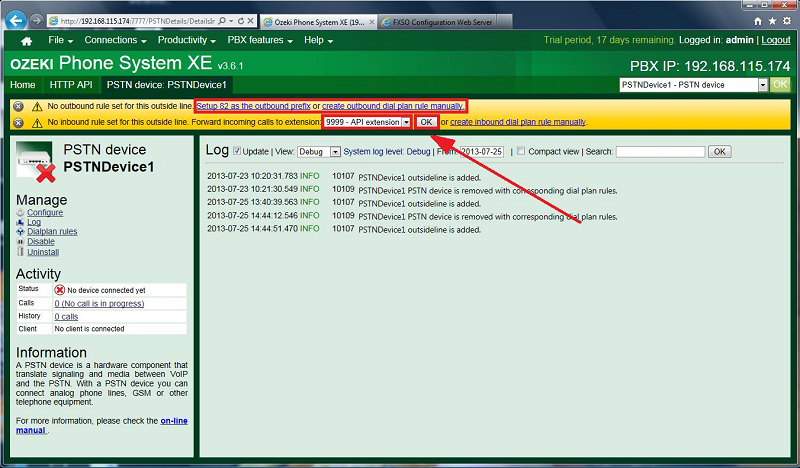This screenshot has width=800, height=468.
Task: Dismiss the outbound rule warning with its X icon
Action: (18, 106)
